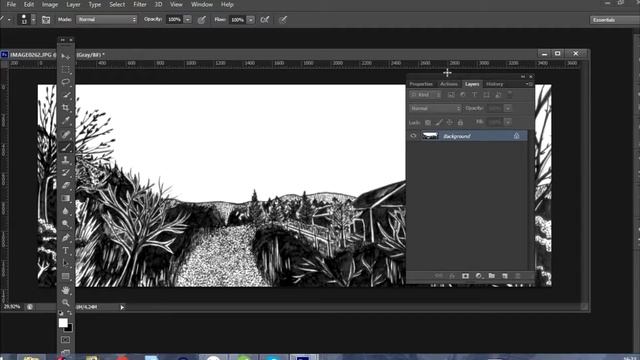Toggle lock transparent pixels in Layers panel

point(427,122)
